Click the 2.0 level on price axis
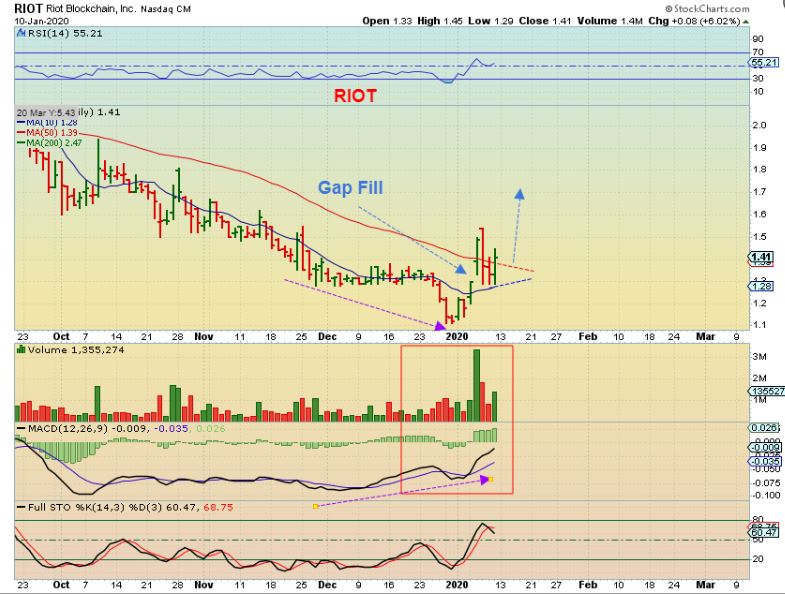Image resolution: width=785 pixels, height=594 pixels. [759, 125]
